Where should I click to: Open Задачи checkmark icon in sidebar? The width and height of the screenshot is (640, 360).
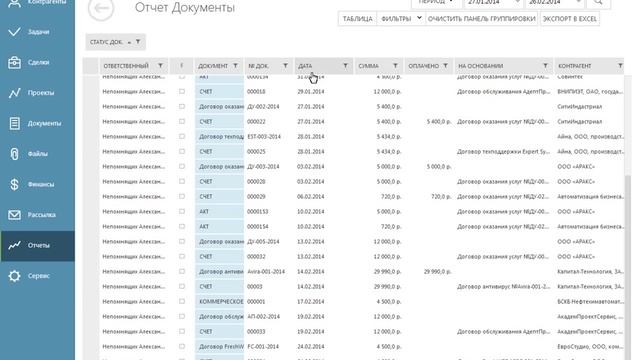[14, 32]
